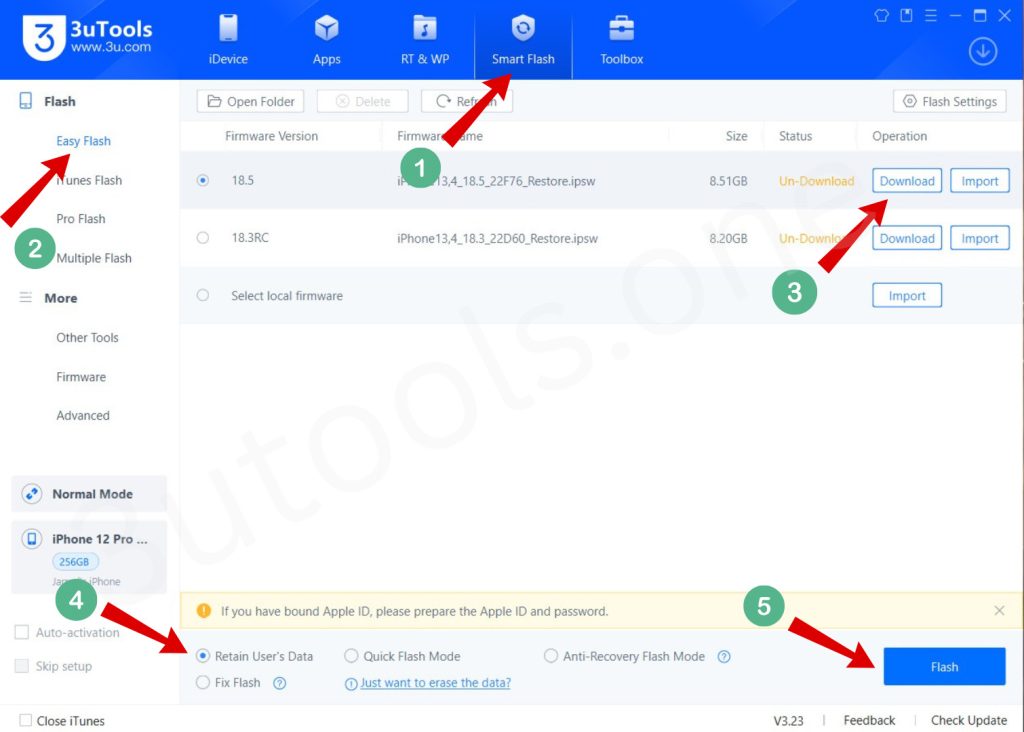Screen dimensions: 1024x732
Task: Toggle Skip setup checkbox
Action: pyautogui.click(x=22, y=666)
